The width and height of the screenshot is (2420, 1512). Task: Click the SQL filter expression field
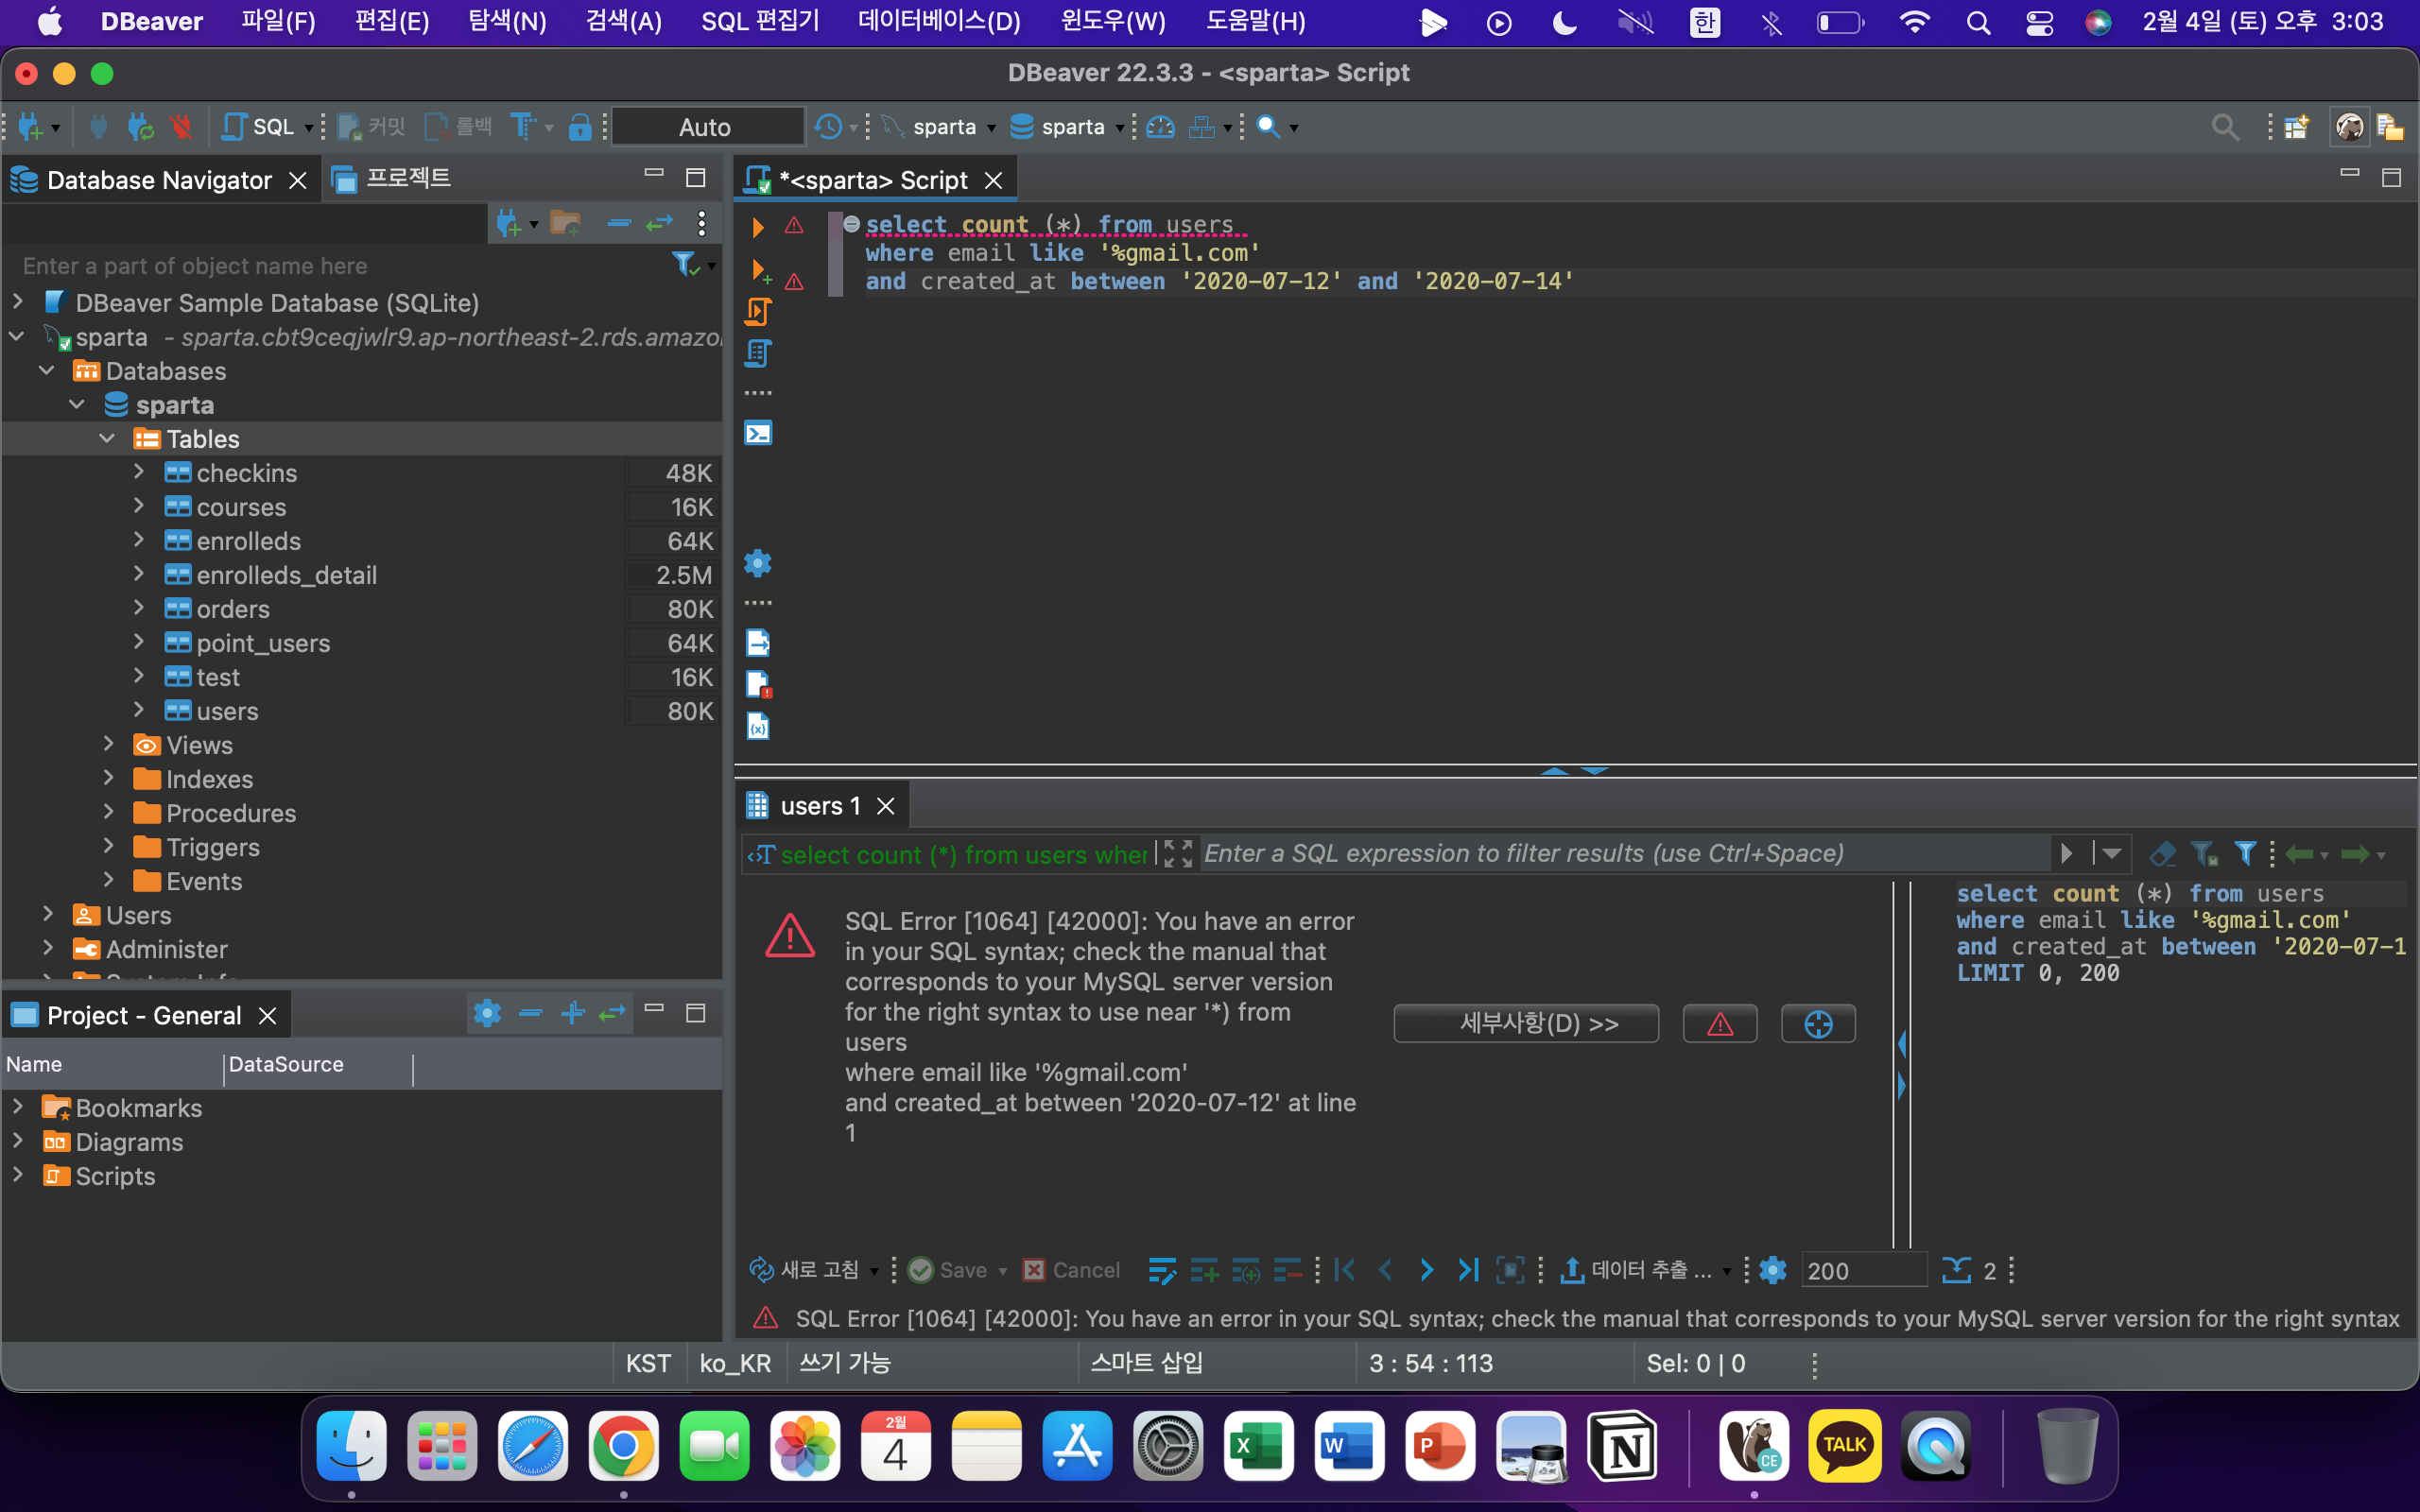1623,853
